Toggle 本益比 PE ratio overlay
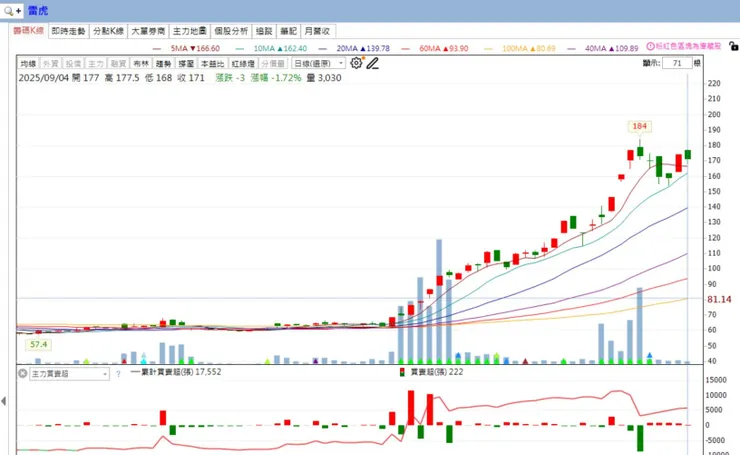The width and height of the screenshot is (740, 455). 212,63
